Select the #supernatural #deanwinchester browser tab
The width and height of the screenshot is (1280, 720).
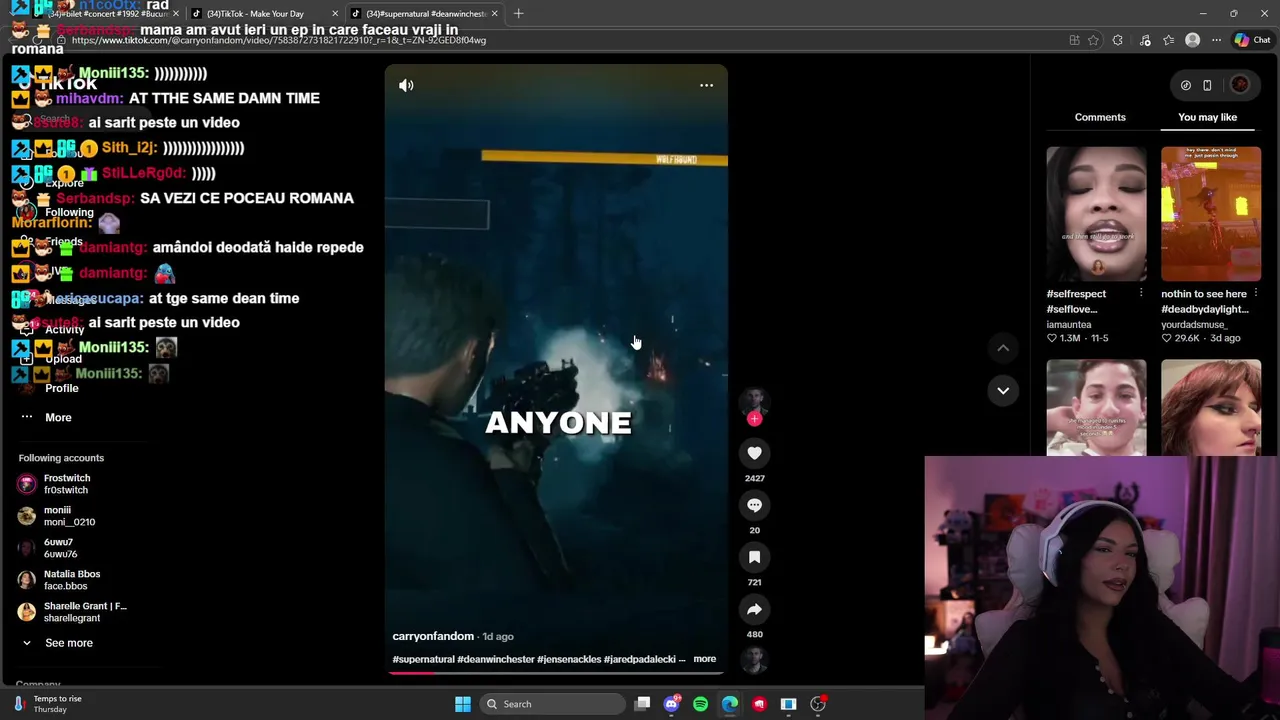point(426,14)
